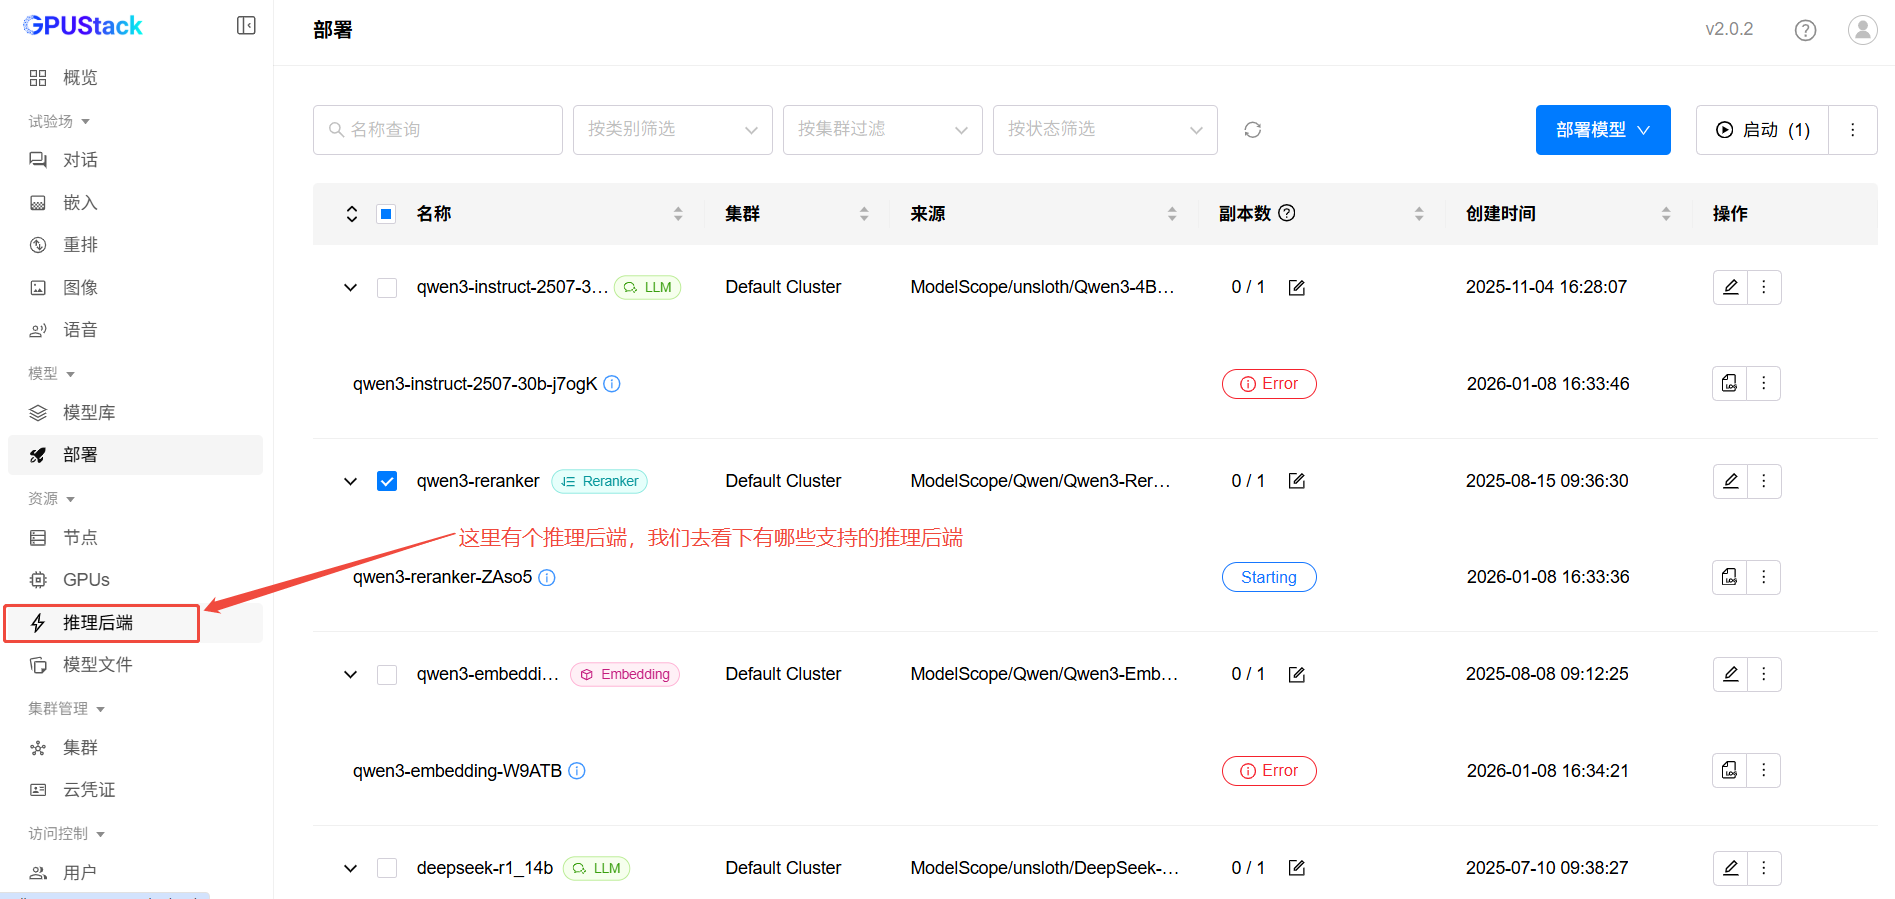
Task: Show the replicas column help tooltip
Action: coord(1287,213)
